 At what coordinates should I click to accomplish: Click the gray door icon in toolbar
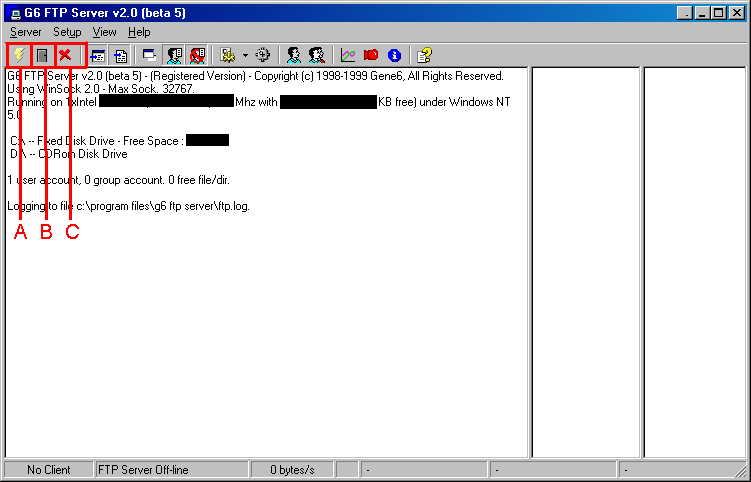point(43,55)
